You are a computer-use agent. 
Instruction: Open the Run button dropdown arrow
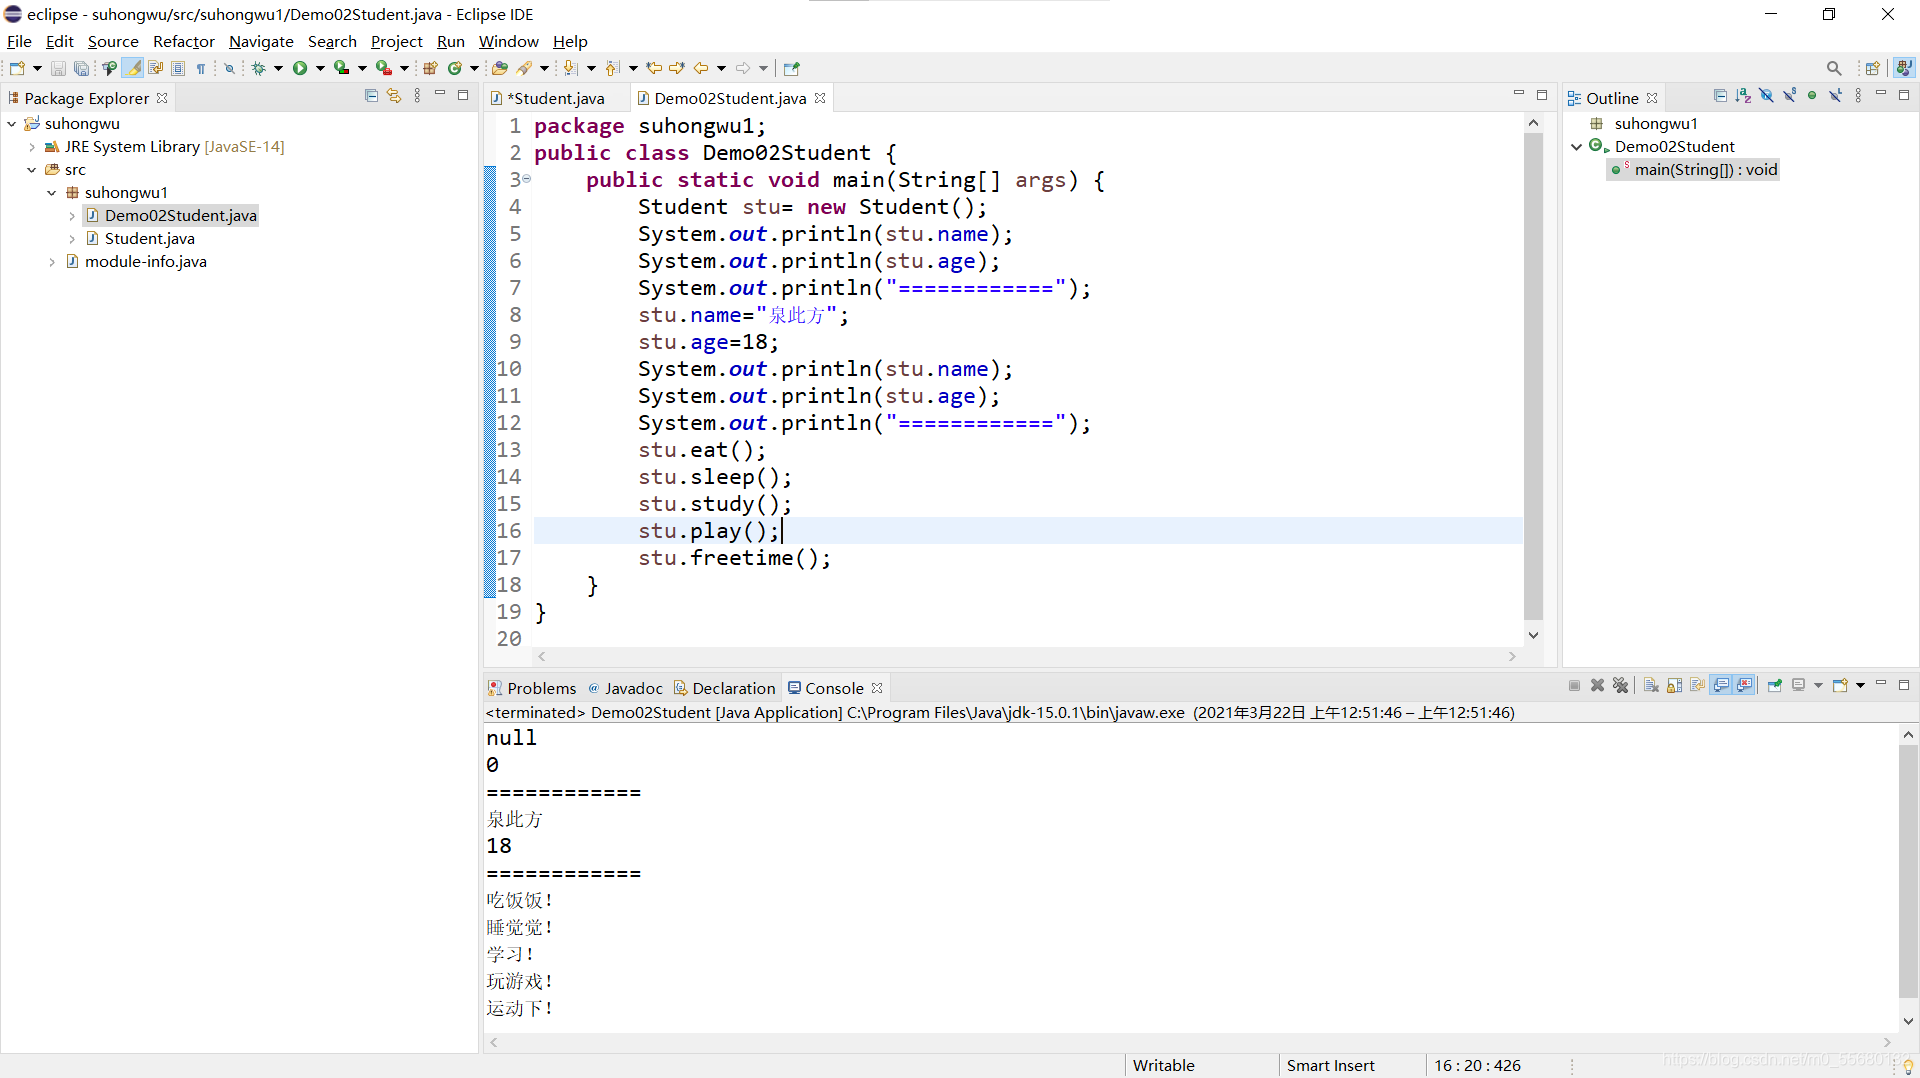320,68
